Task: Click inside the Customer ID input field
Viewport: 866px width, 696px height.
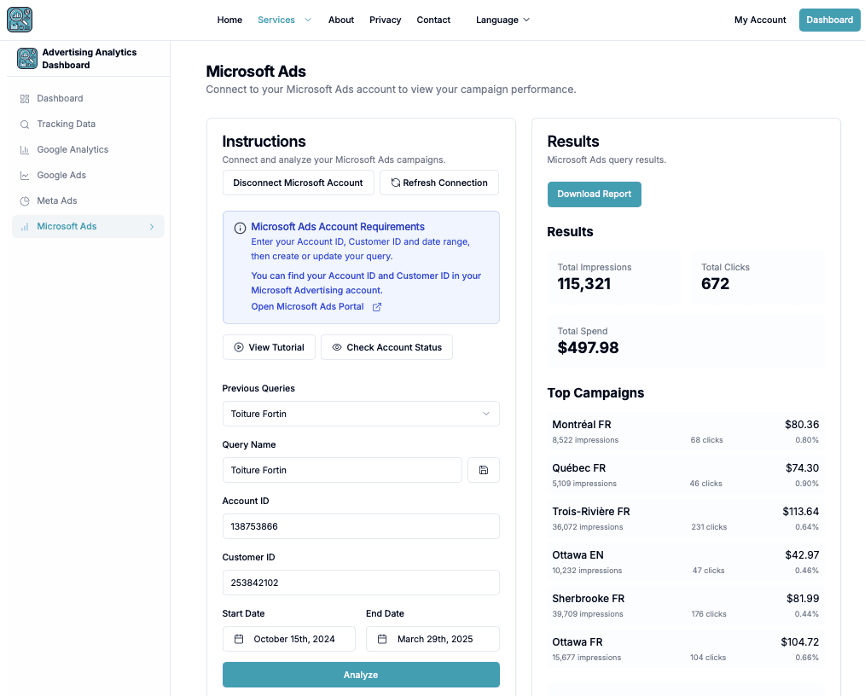Action: point(360,582)
